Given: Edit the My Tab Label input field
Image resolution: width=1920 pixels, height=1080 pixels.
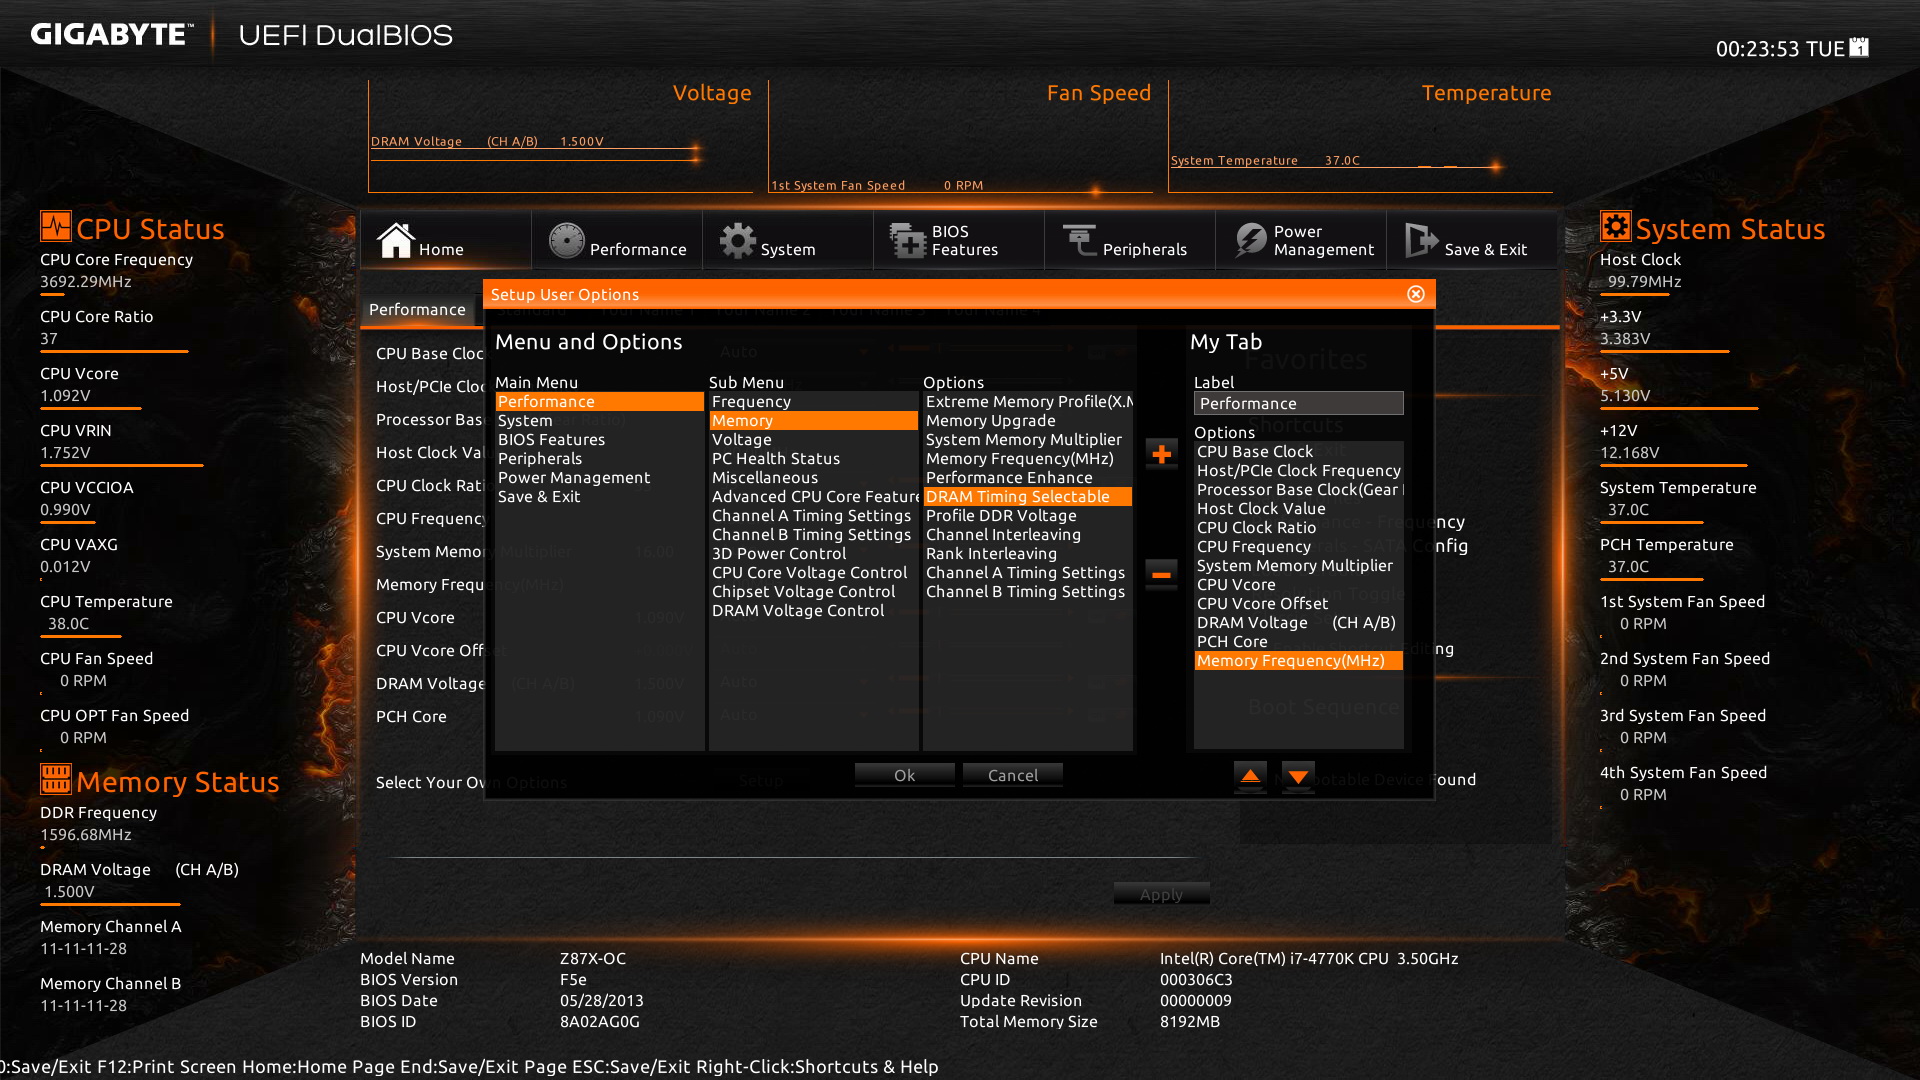Looking at the screenshot, I should point(1298,403).
